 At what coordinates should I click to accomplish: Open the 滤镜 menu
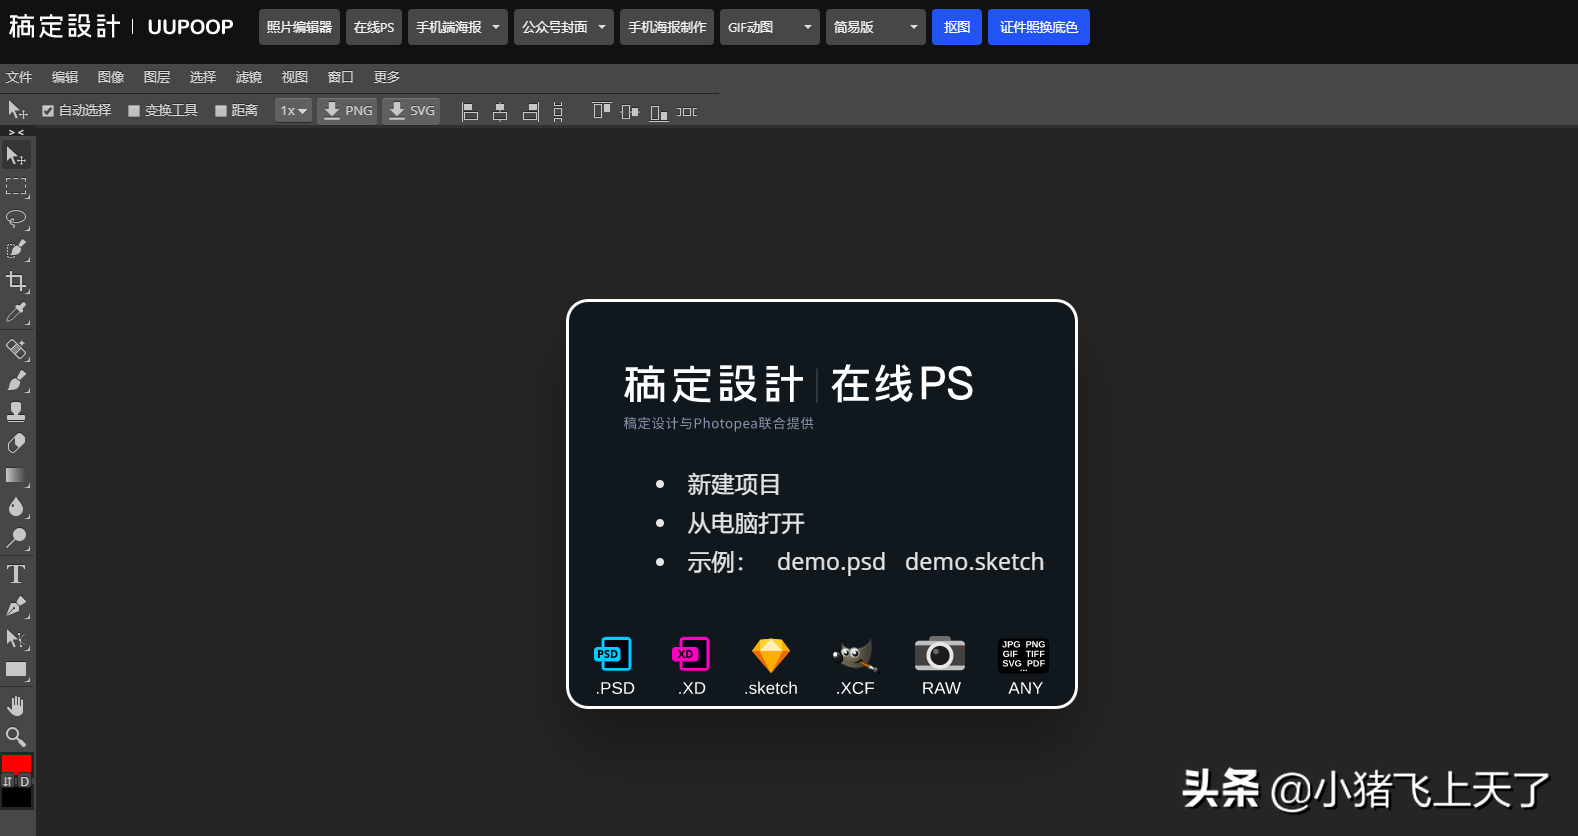[249, 77]
